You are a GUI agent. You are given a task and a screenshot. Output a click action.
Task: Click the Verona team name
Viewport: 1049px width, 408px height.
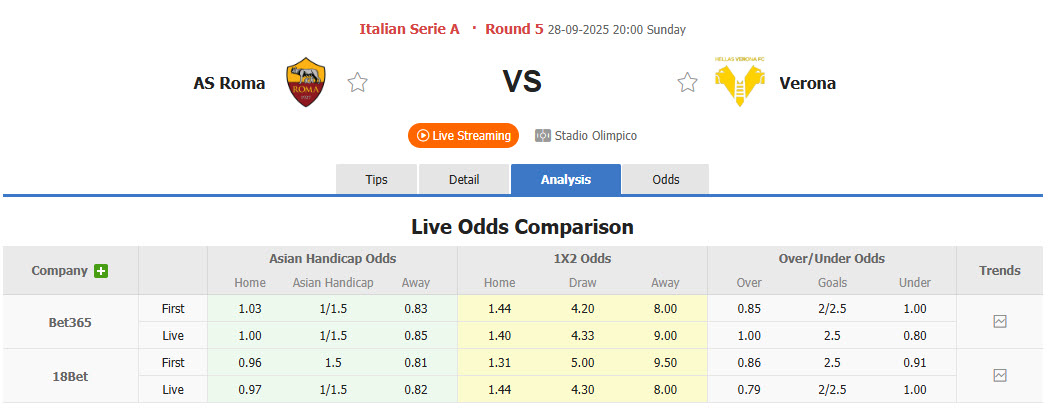point(809,83)
